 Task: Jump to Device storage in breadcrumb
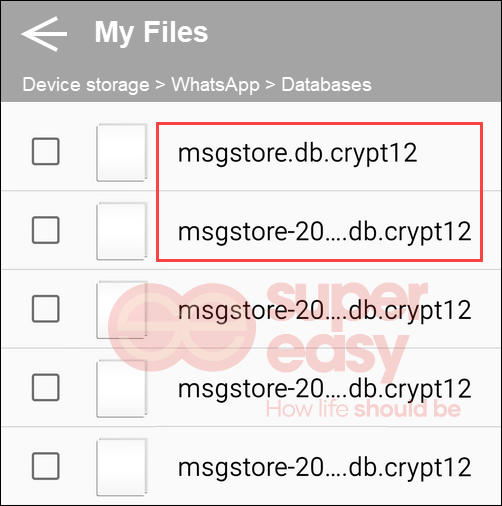(x=86, y=85)
